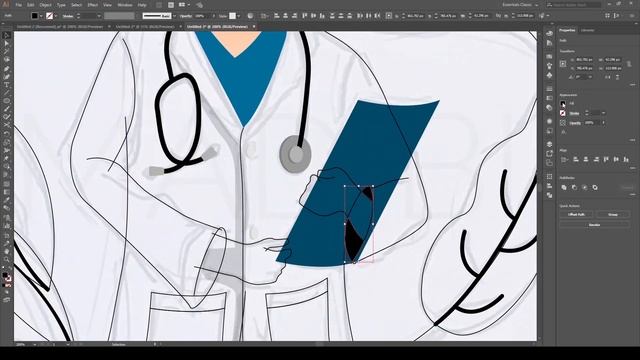Click the stroke weight stepper in control bar

[78, 16]
